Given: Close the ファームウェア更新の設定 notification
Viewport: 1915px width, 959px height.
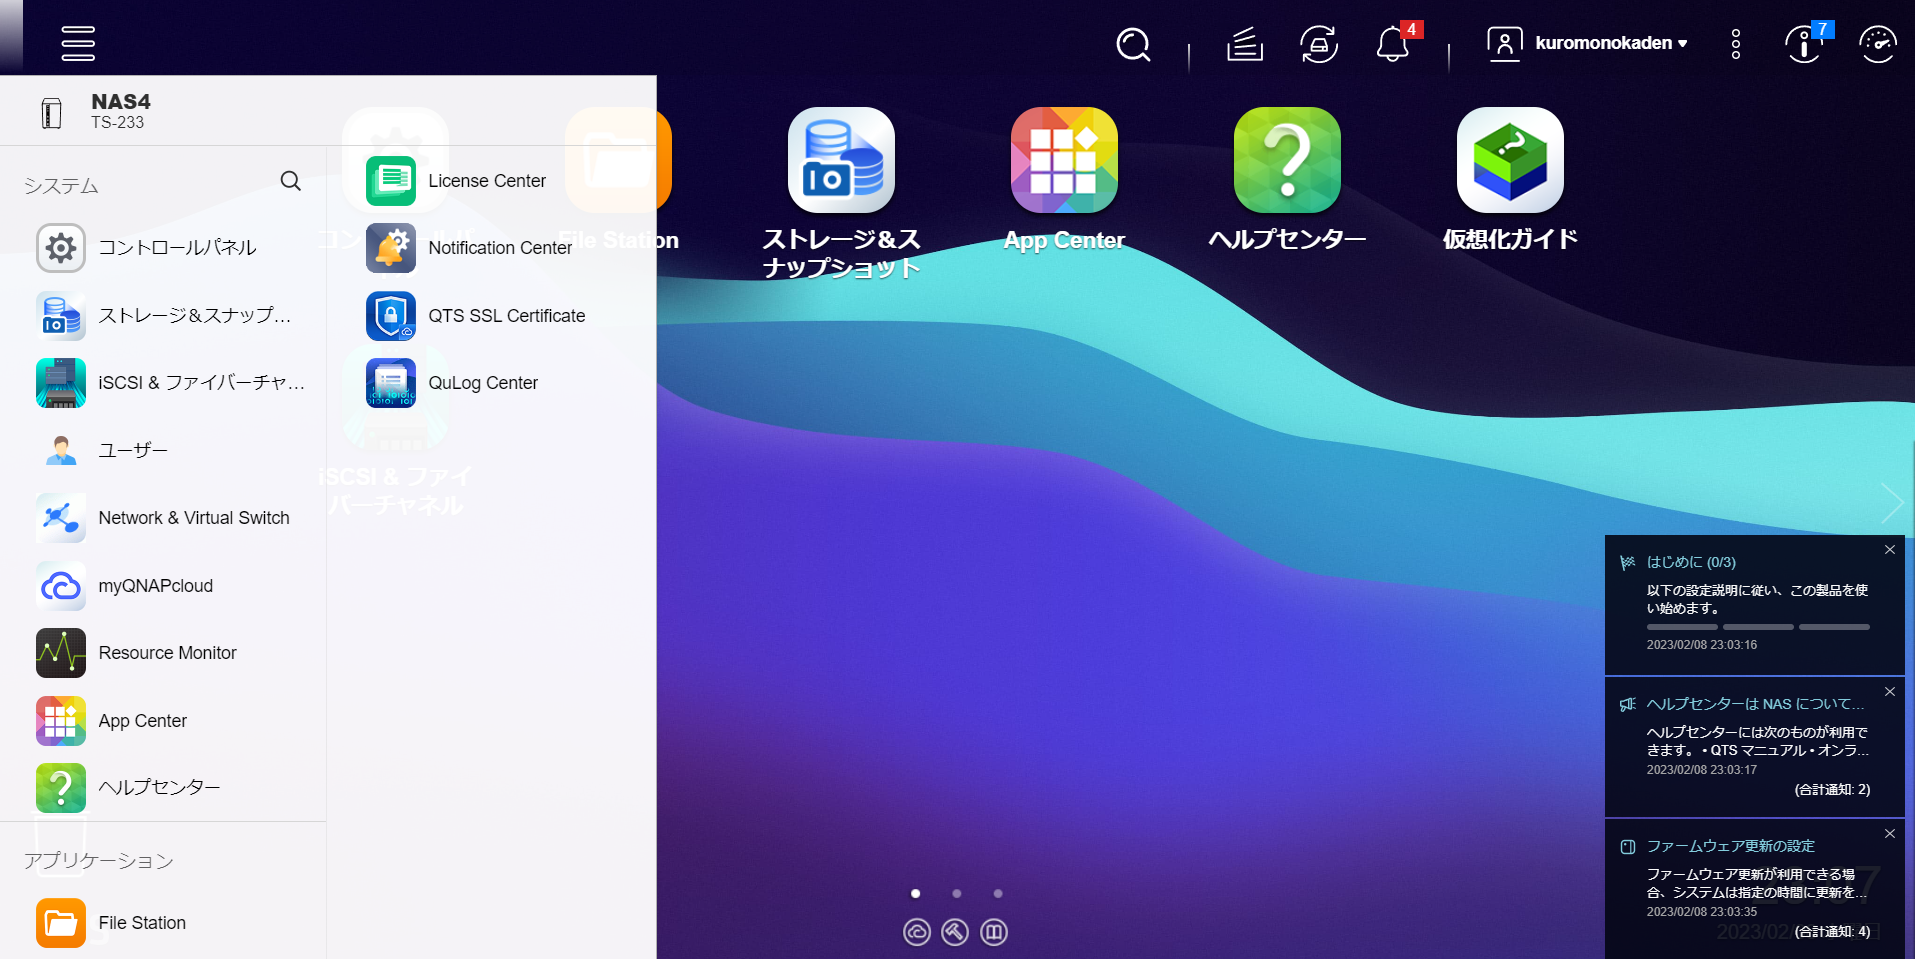Looking at the screenshot, I should (1890, 834).
